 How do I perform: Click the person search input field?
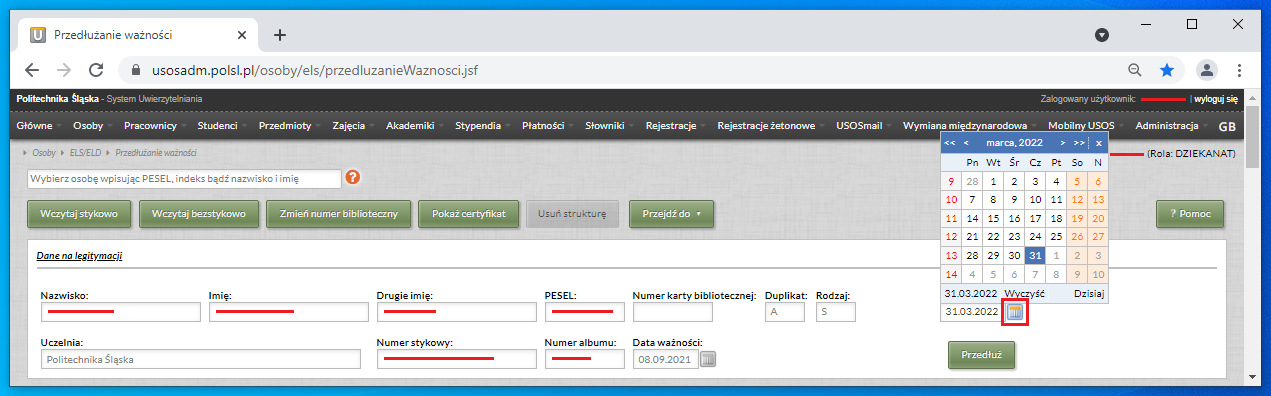click(x=184, y=178)
